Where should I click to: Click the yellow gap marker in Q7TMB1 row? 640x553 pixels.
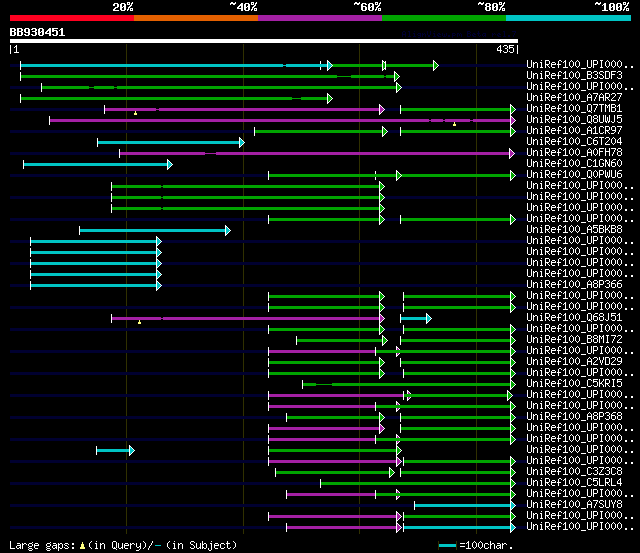(x=136, y=113)
